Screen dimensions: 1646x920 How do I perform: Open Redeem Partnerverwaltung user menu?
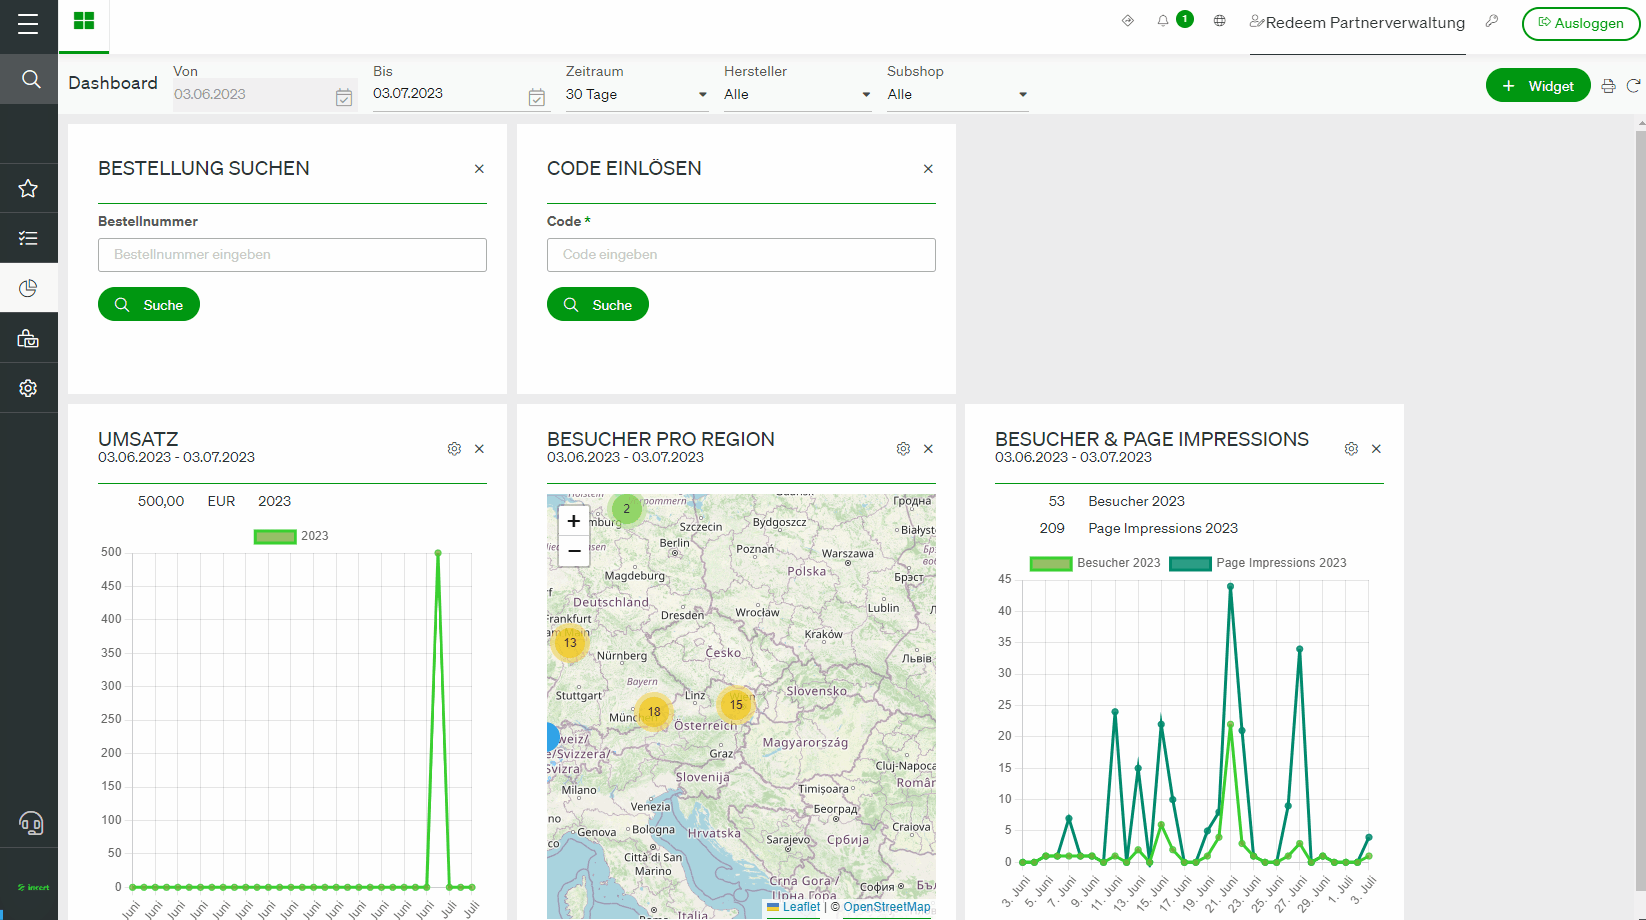tap(1357, 22)
